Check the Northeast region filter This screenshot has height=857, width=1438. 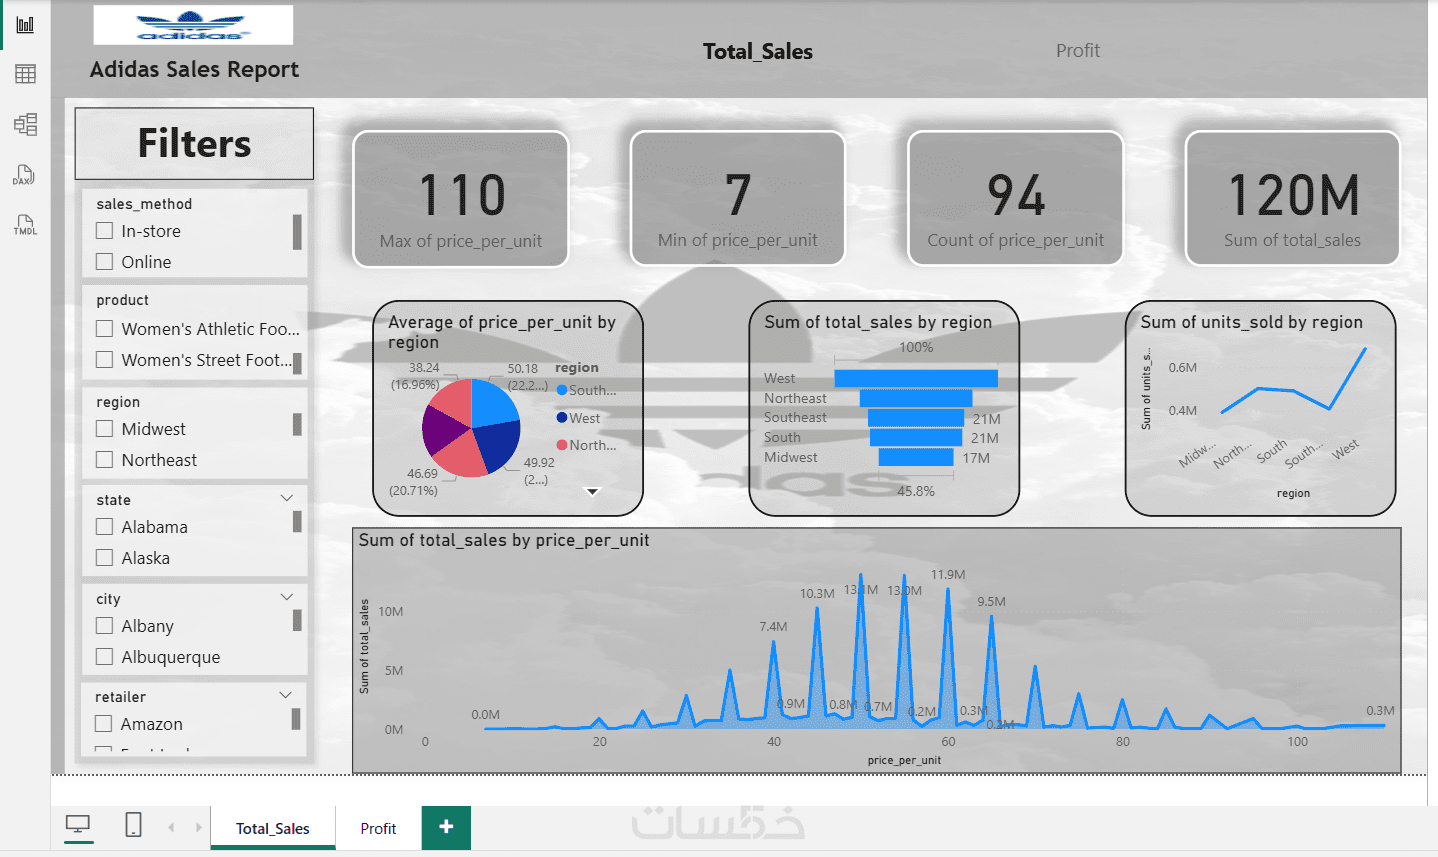104,460
